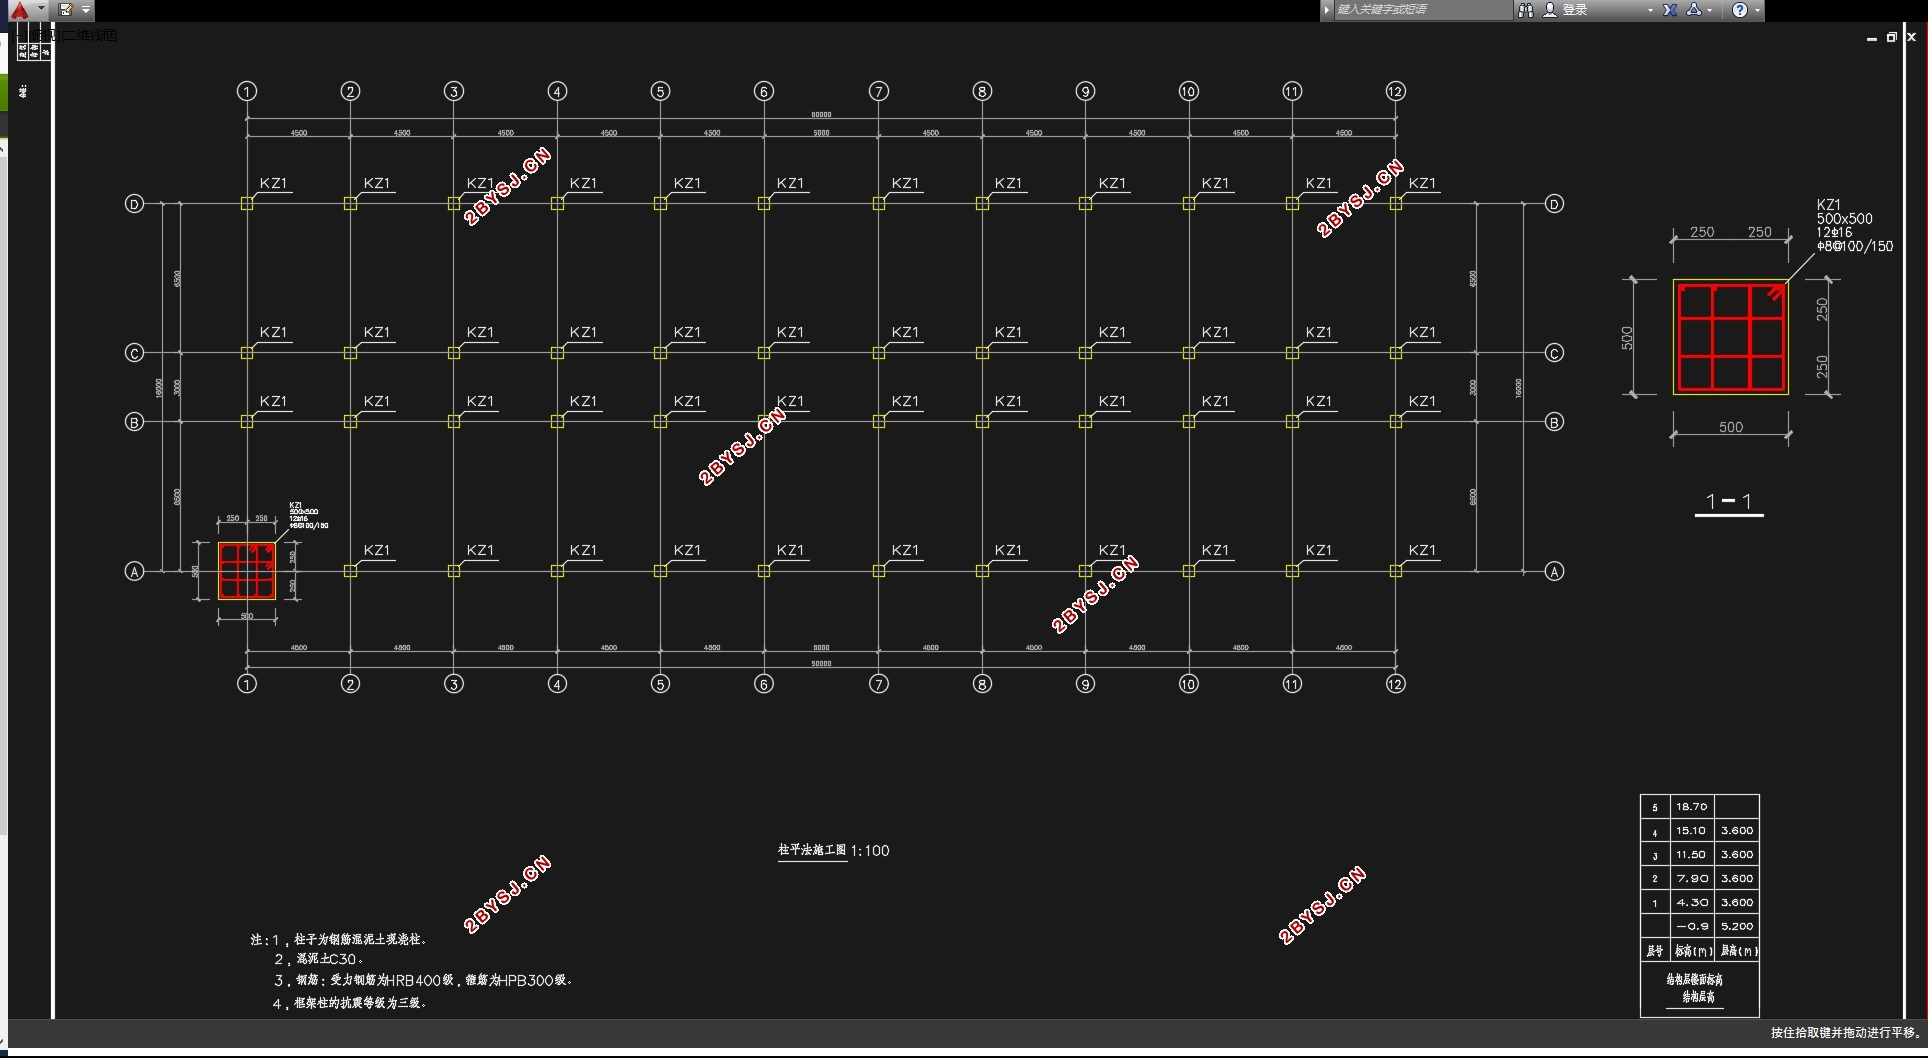This screenshot has width=1928, height=1058.
Task: Click the KZ1 label at grid A-12
Action: click(x=1422, y=550)
